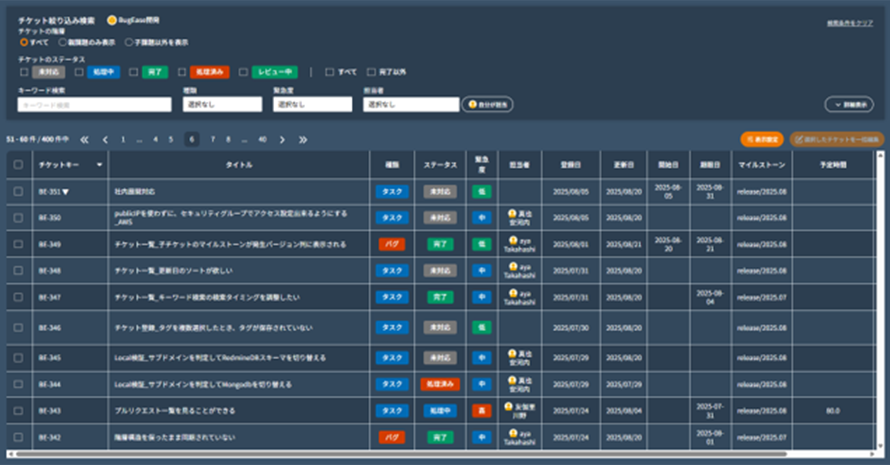Tick the row checkbox for ticket BE-350
890x465 pixels.
18,216
